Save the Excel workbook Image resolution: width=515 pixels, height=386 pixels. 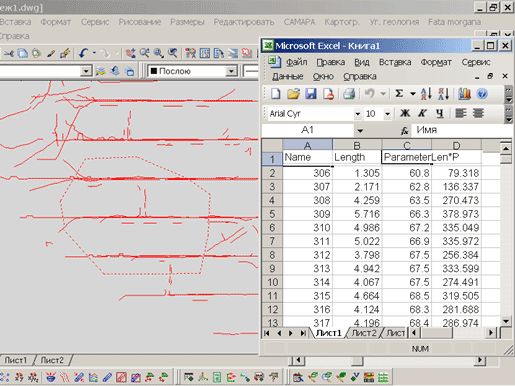[311, 94]
